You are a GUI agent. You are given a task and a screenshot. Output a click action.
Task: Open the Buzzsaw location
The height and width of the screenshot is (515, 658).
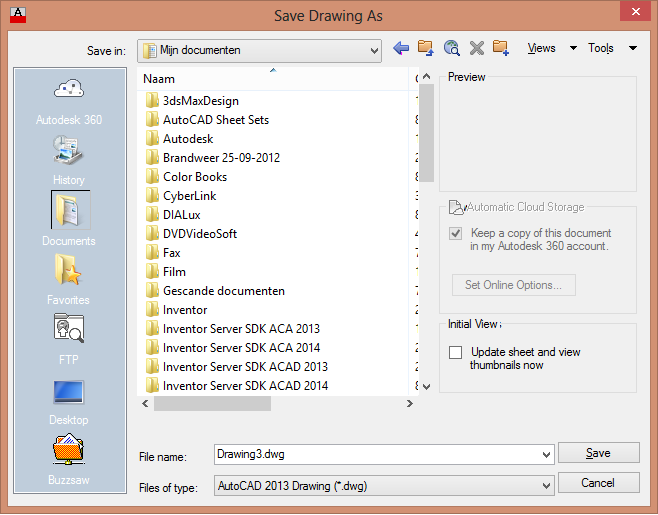tap(69, 460)
